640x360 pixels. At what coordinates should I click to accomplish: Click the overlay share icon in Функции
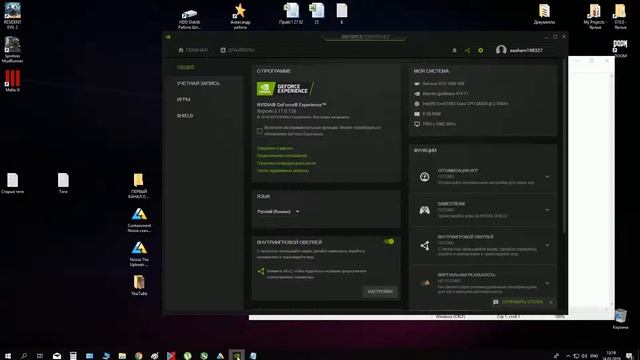pyautogui.click(x=424, y=245)
